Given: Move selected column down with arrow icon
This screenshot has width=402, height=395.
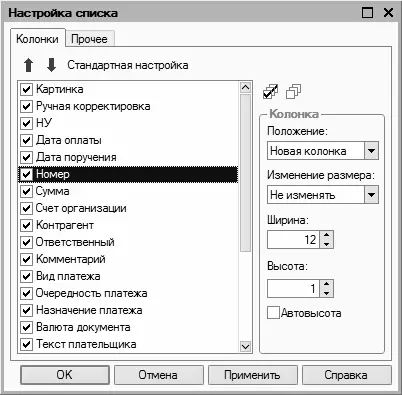Looking at the screenshot, I should point(51,65).
